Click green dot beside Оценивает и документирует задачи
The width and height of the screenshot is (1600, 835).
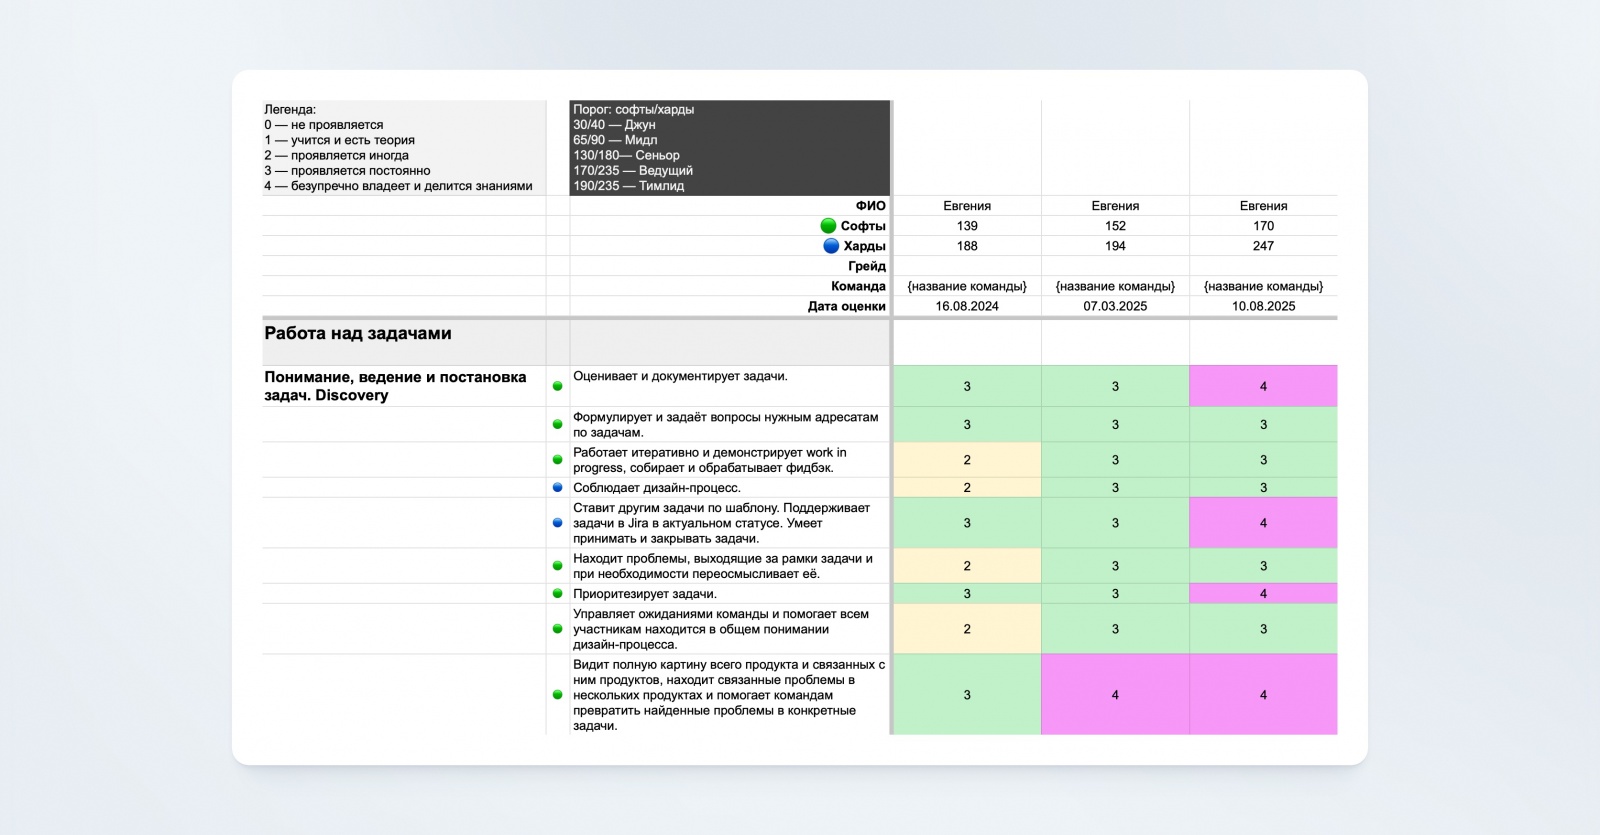(x=558, y=386)
